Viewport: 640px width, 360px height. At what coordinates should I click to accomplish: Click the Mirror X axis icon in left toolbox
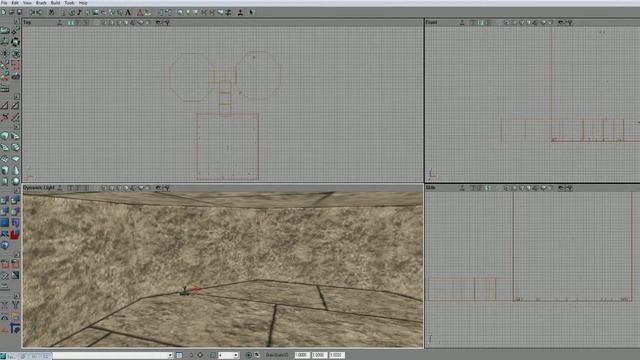[x=4, y=305]
